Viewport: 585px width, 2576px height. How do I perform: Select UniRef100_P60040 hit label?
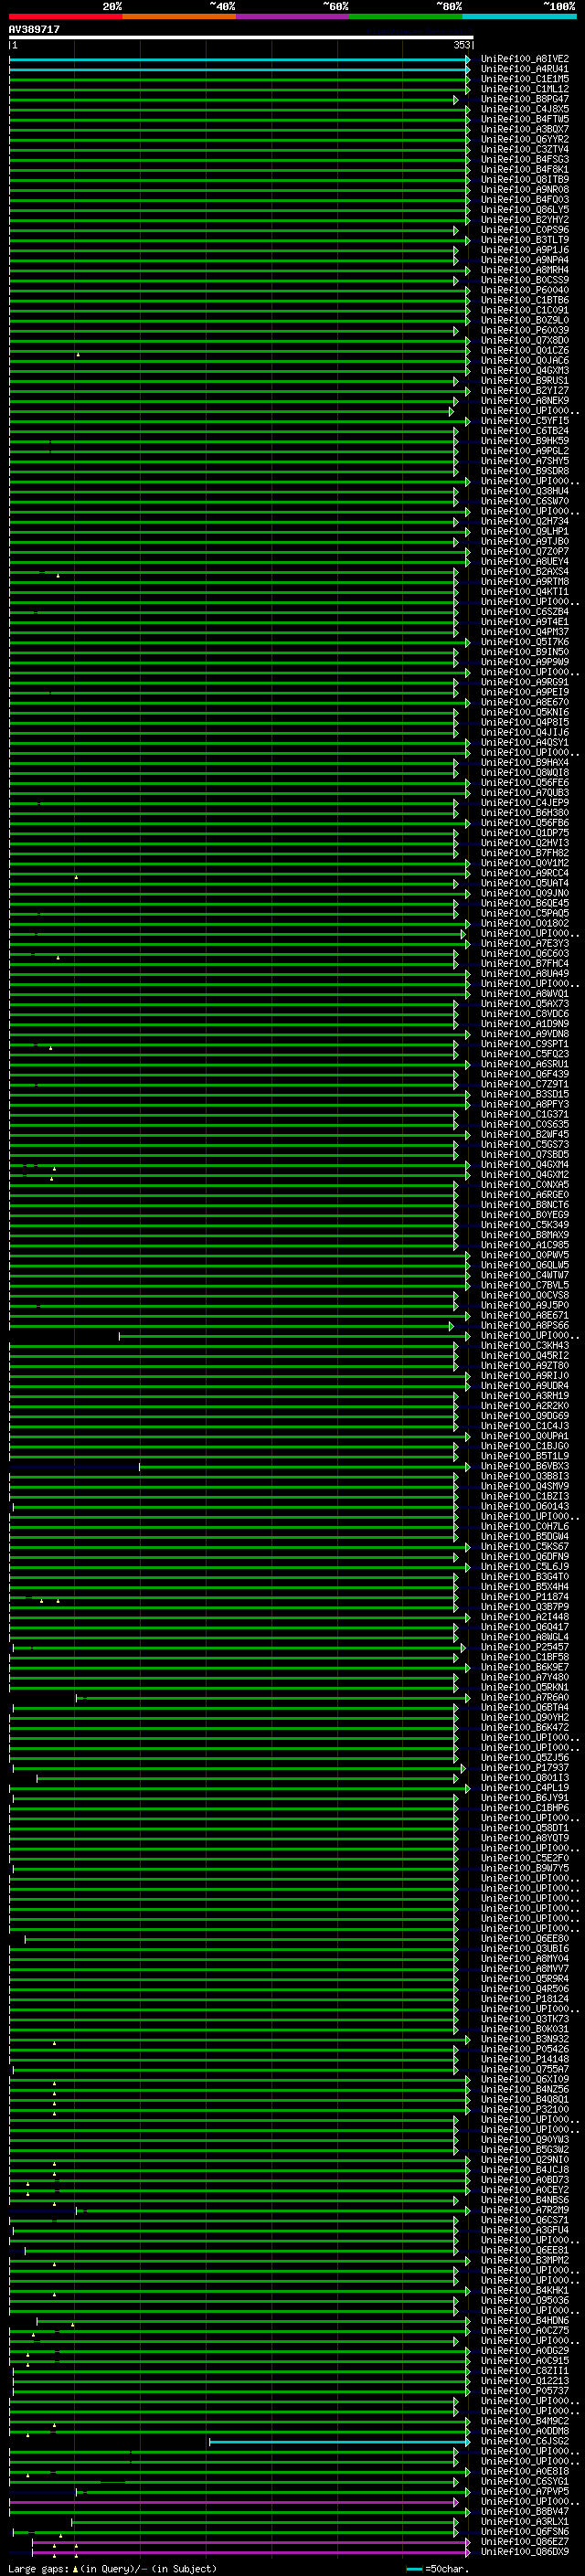524,290
